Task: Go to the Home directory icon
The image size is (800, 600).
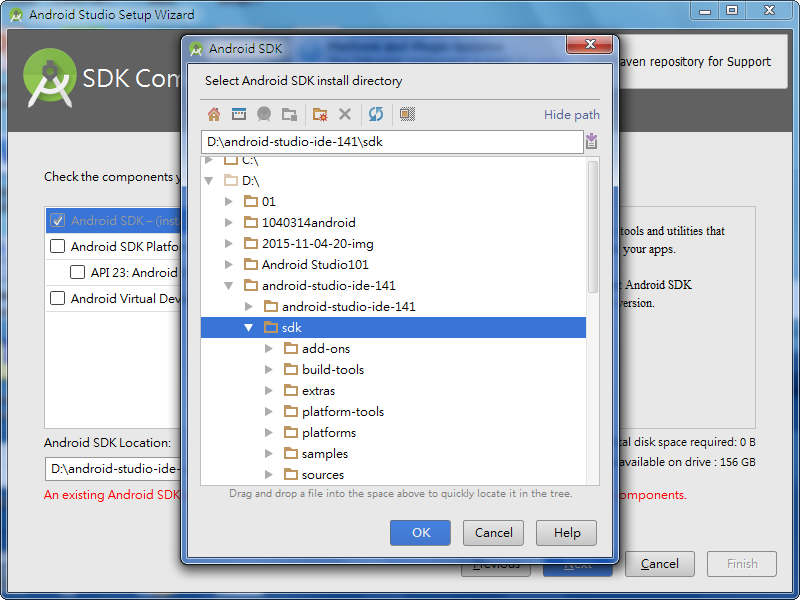Action: click(214, 114)
